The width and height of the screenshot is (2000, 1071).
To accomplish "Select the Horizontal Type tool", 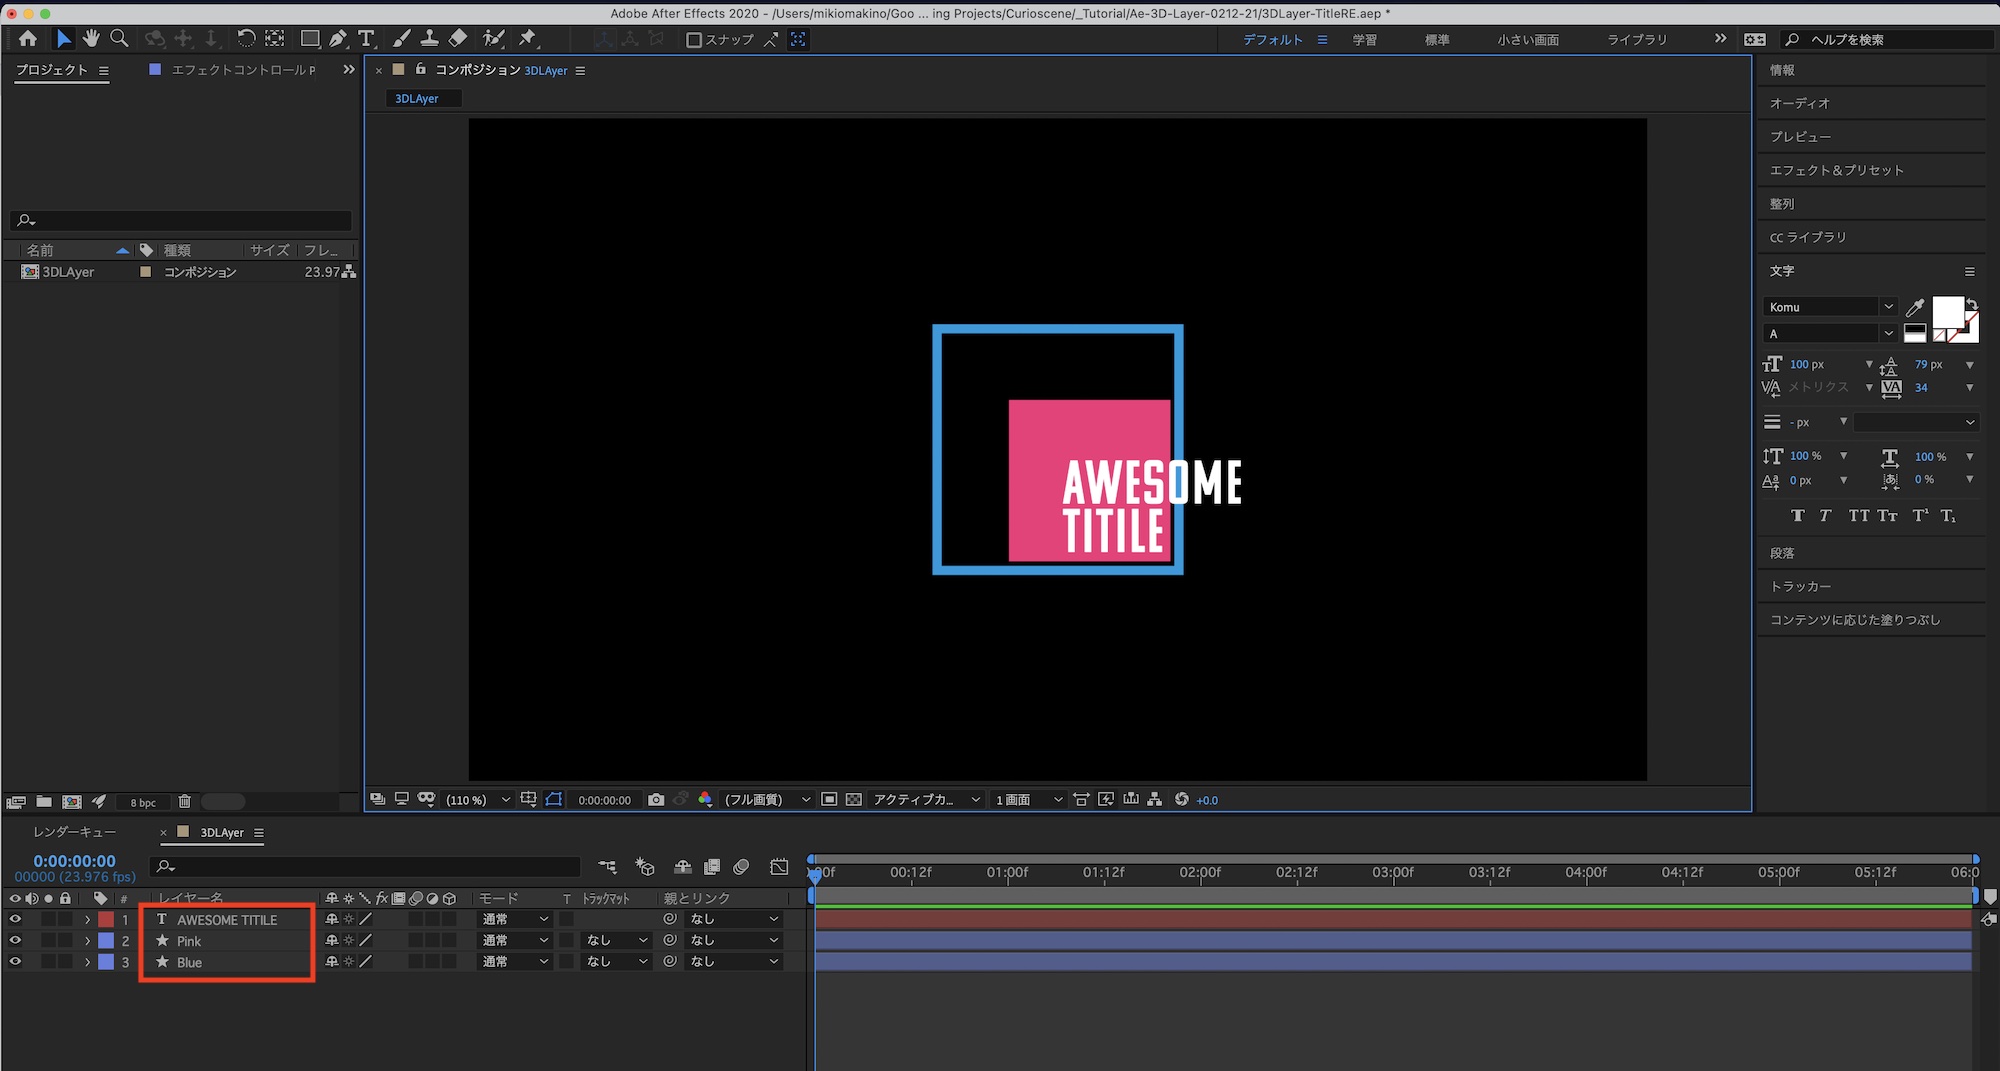I will pos(366,39).
